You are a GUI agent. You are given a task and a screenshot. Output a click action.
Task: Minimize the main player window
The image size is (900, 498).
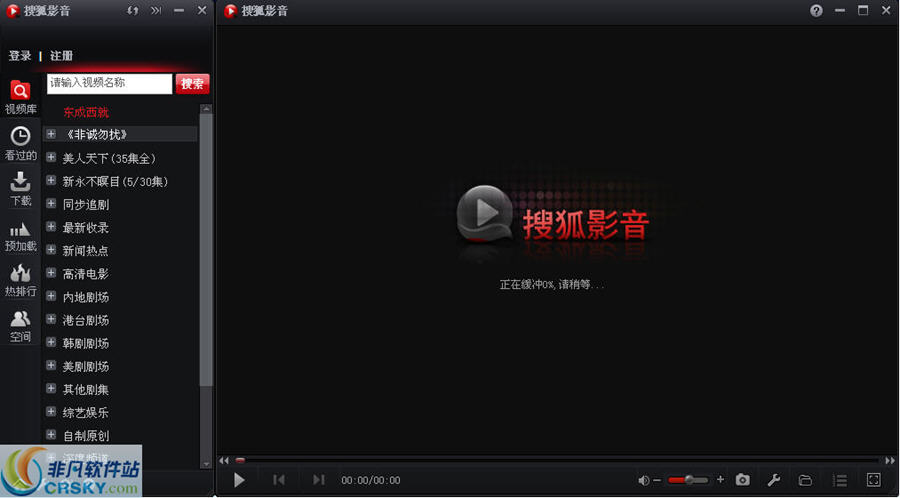tap(840, 10)
